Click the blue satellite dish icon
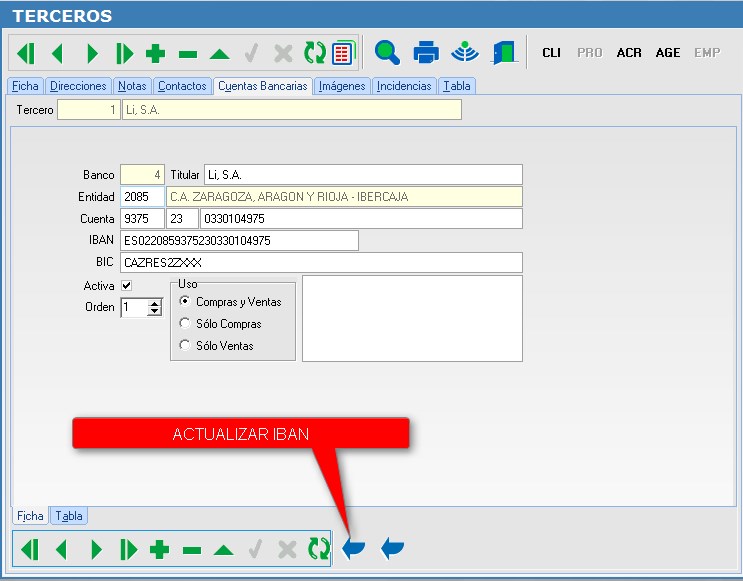743x581 pixels. tap(465, 52)
